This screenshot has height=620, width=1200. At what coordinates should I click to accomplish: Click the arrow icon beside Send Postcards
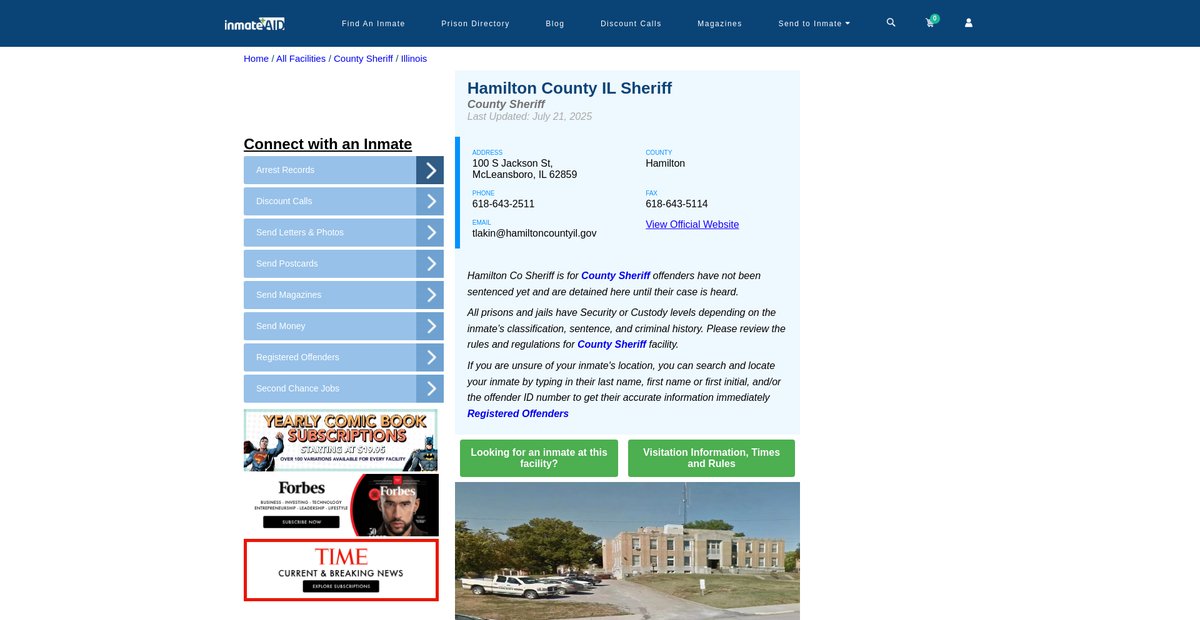click(430, 264)
